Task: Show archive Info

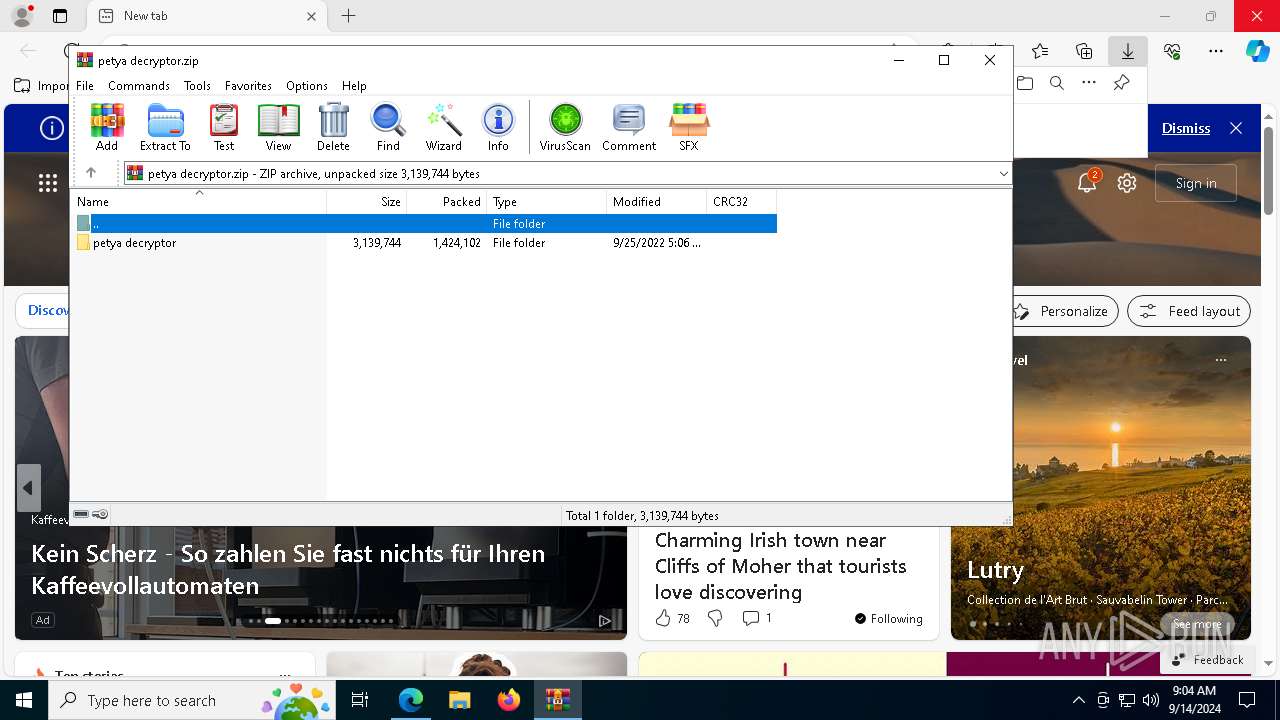Action: [x=498, y=127]
